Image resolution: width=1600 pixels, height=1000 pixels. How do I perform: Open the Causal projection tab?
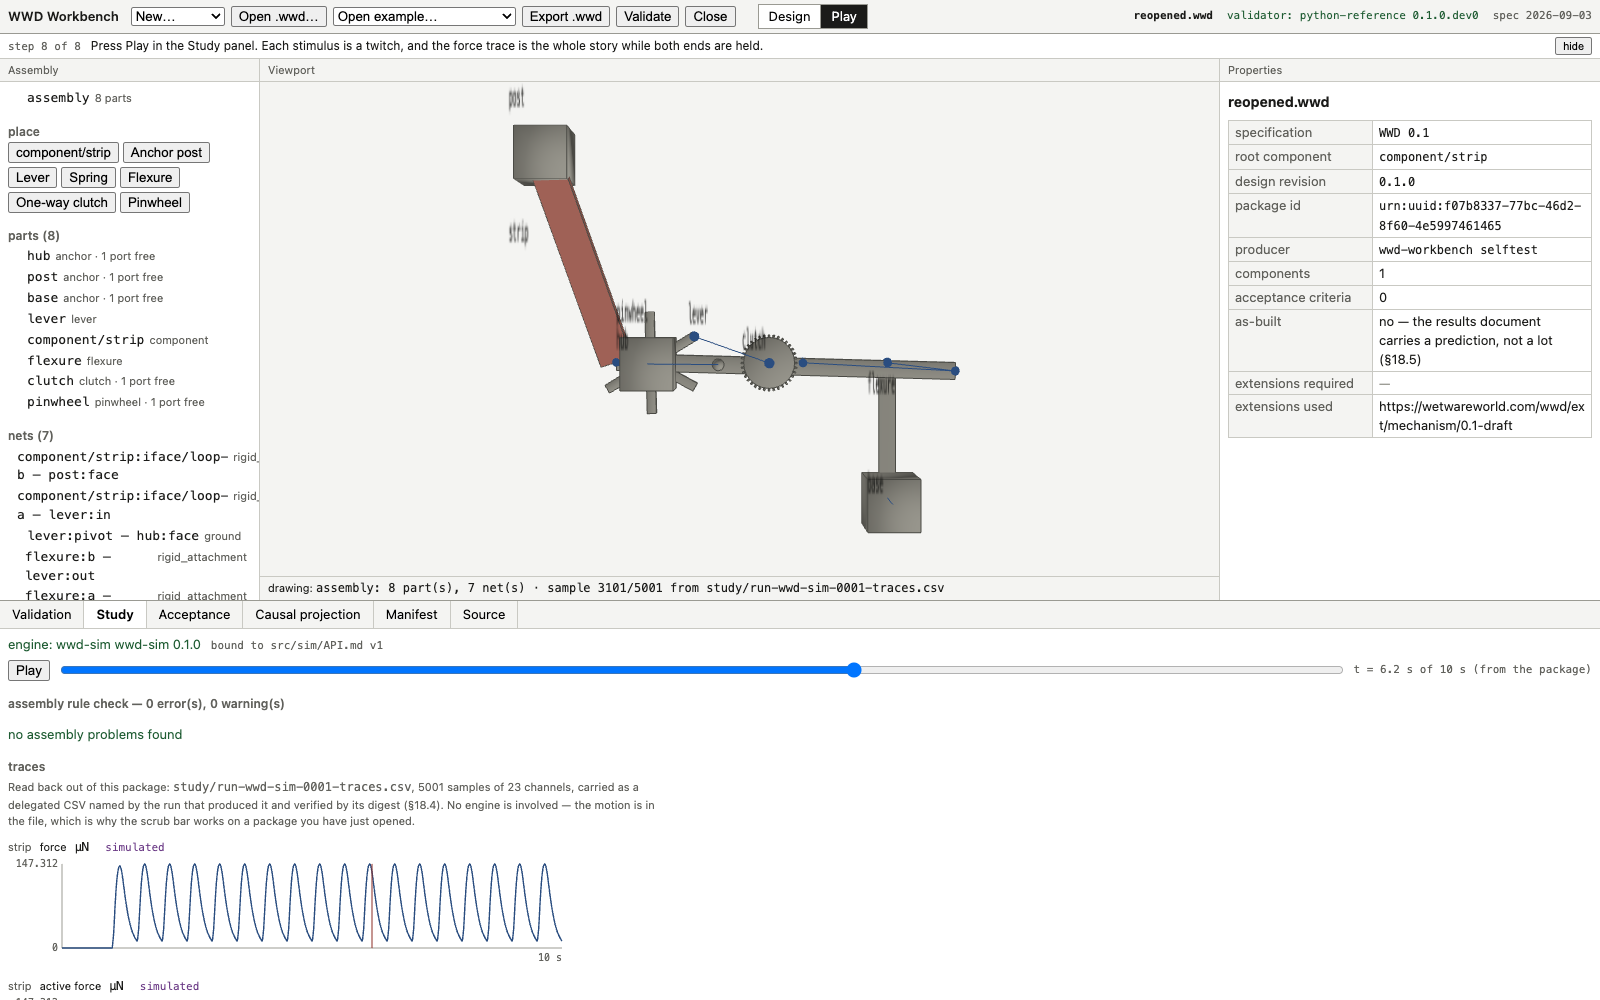click(308, 615)
